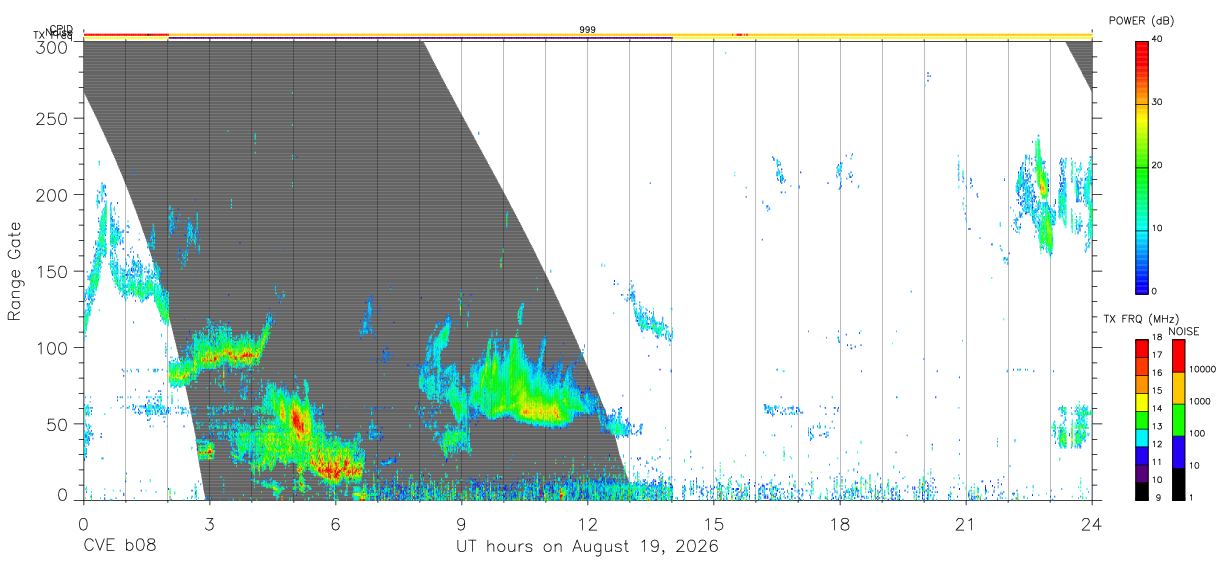1228x567 pixels.
Task: Click the 200 tick on Range Gate axis
Action: coord(54,195)
